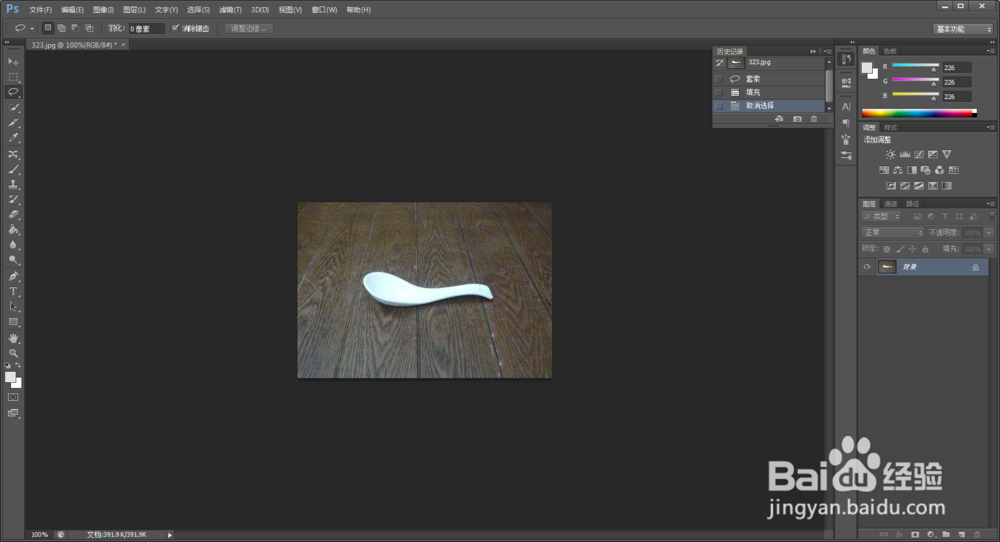Image resolution: width=1000 pixels, height=542 pixels.
Task: Open the 基本功能 workspace dropdown
Action: (x=963, y=29)
